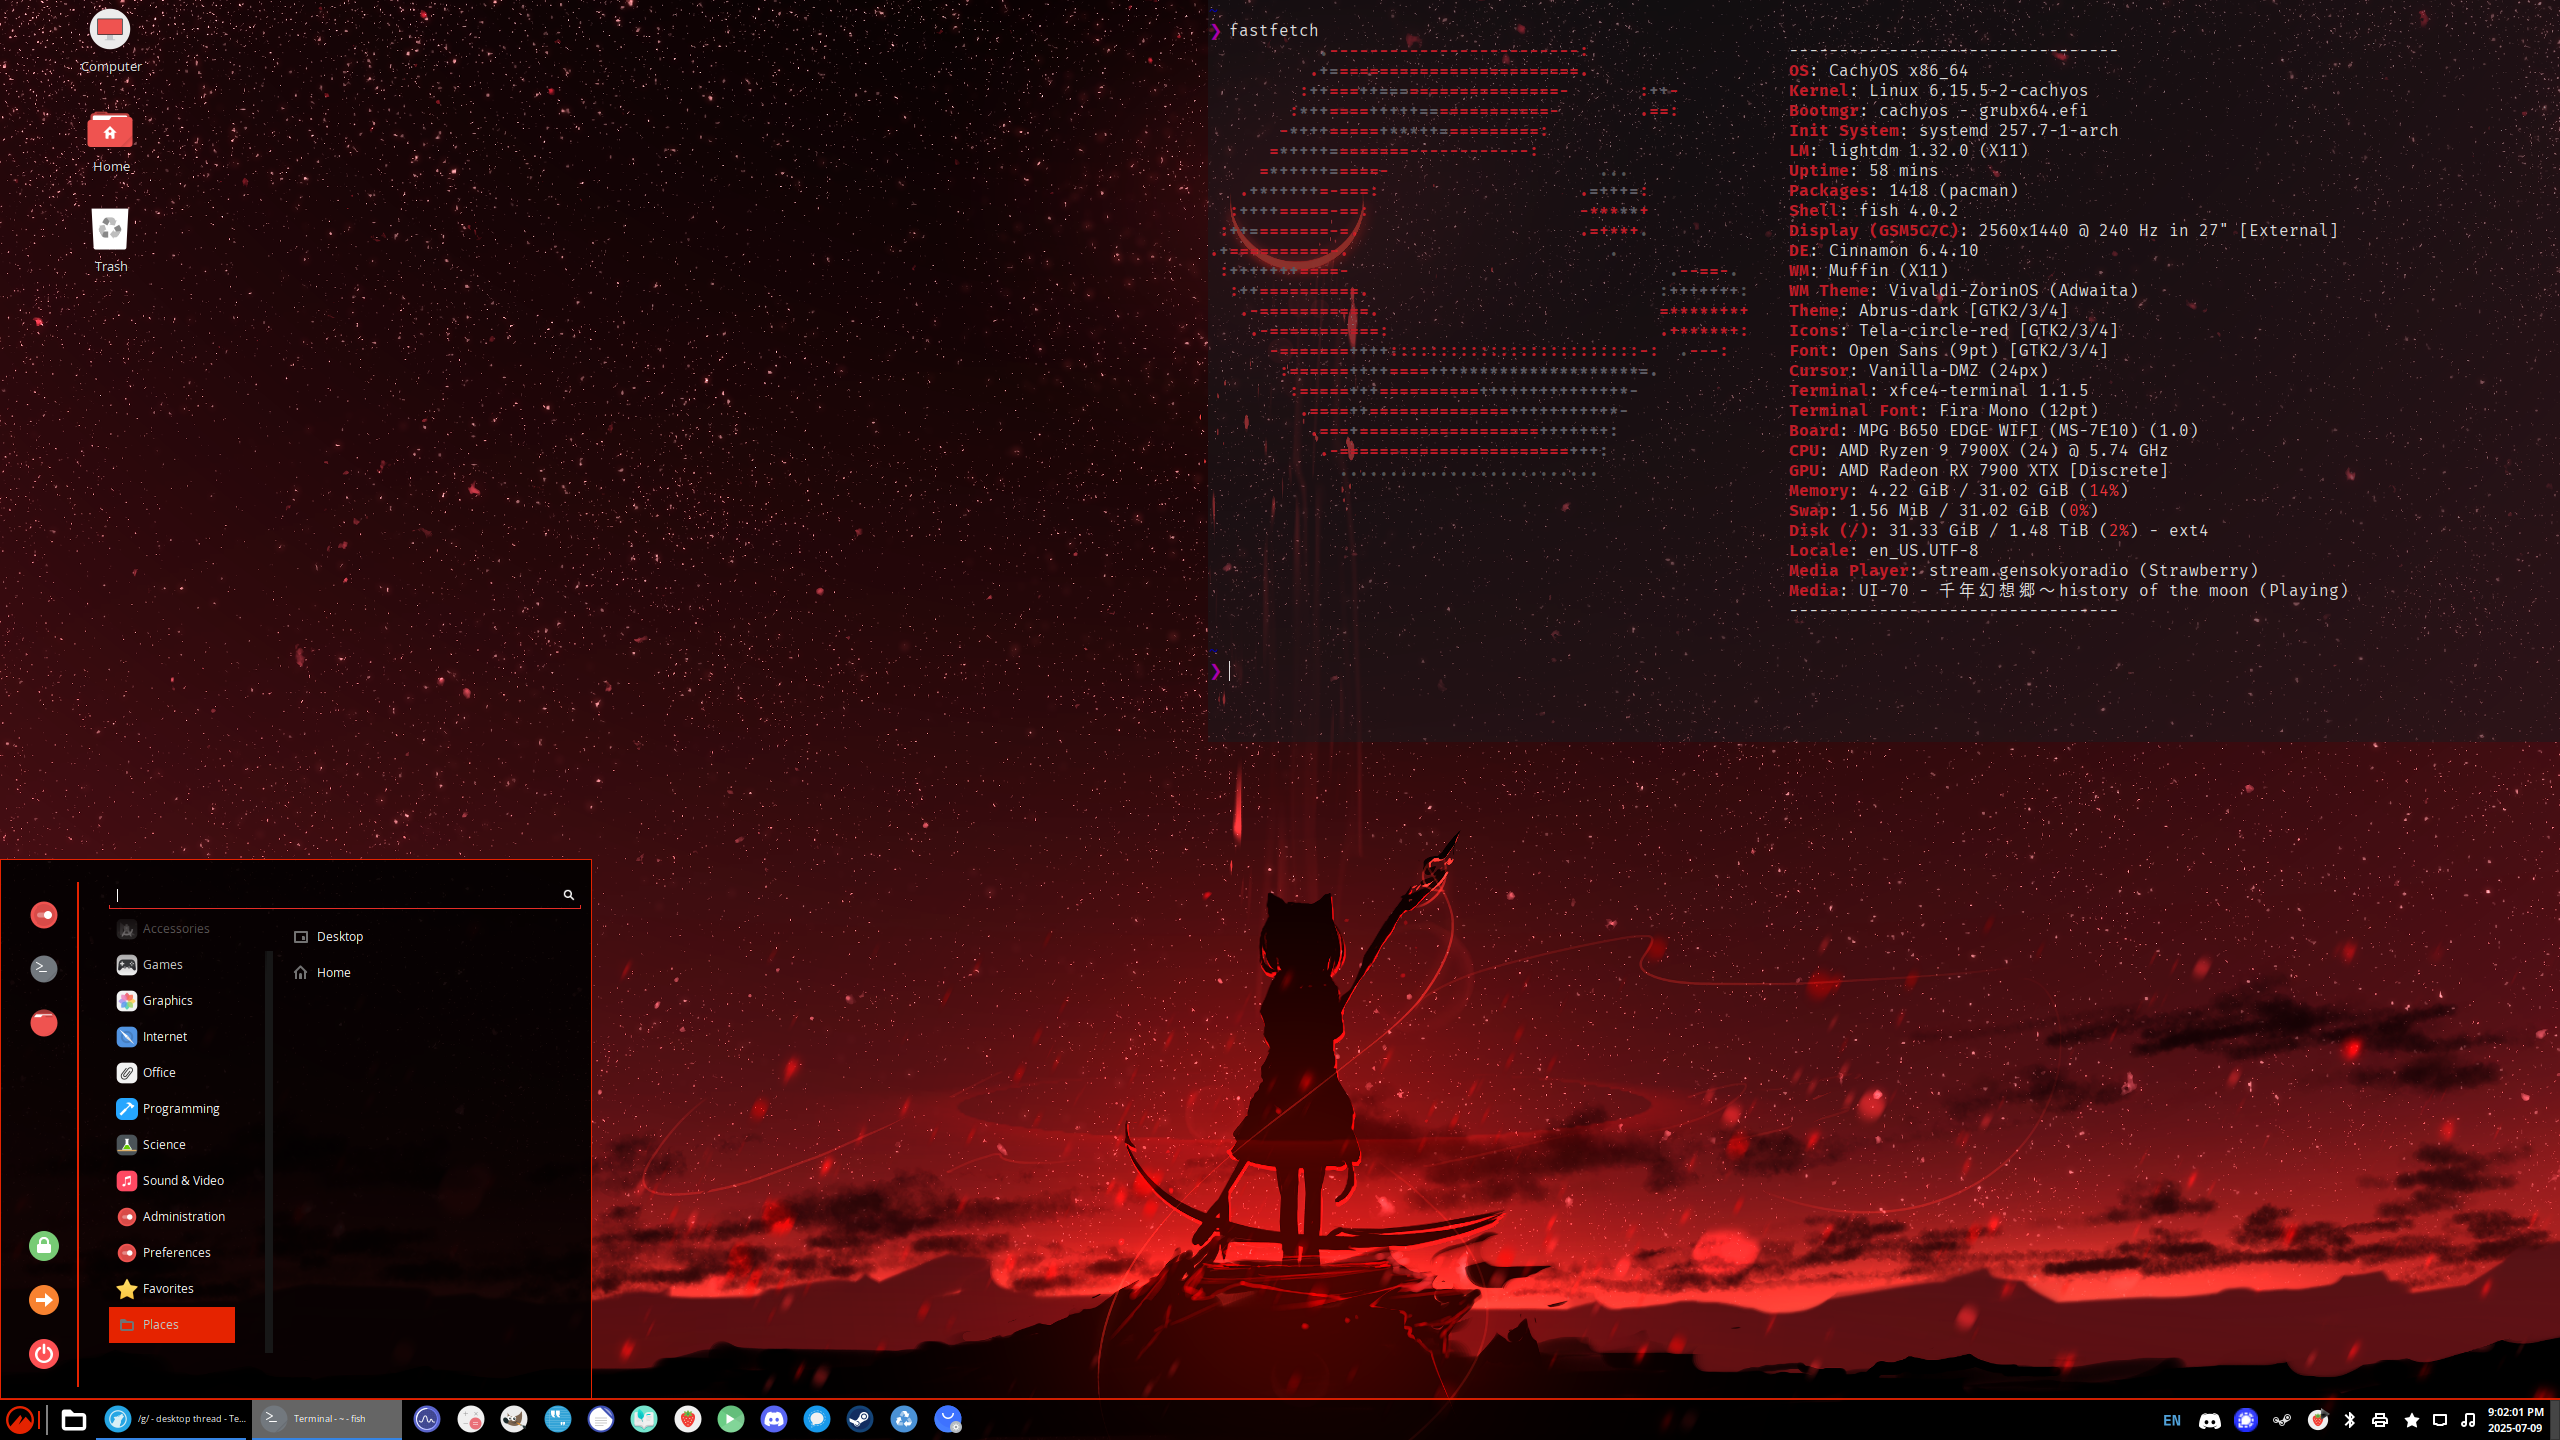Open the network connection tray applet
This screenshot has height=1440, width=2560.
(2440, 1420)
